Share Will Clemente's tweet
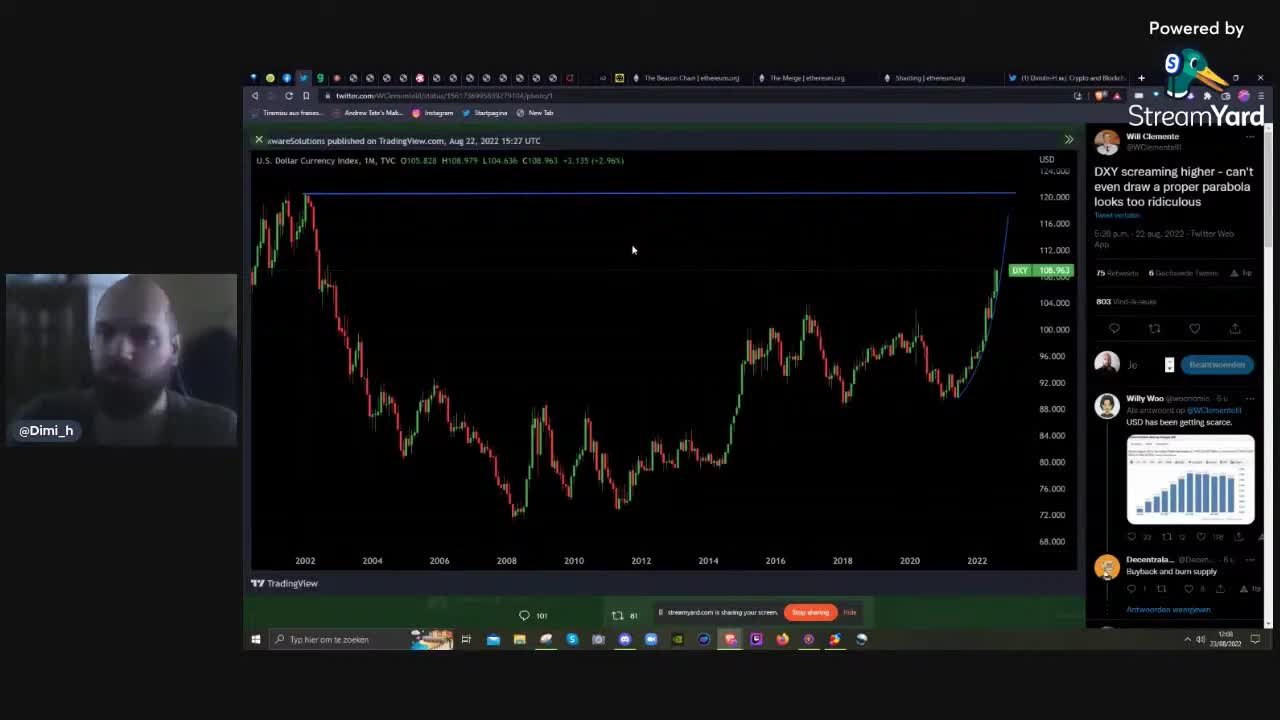Viewport: 1280px width, 720px height. click(1235, 329)
